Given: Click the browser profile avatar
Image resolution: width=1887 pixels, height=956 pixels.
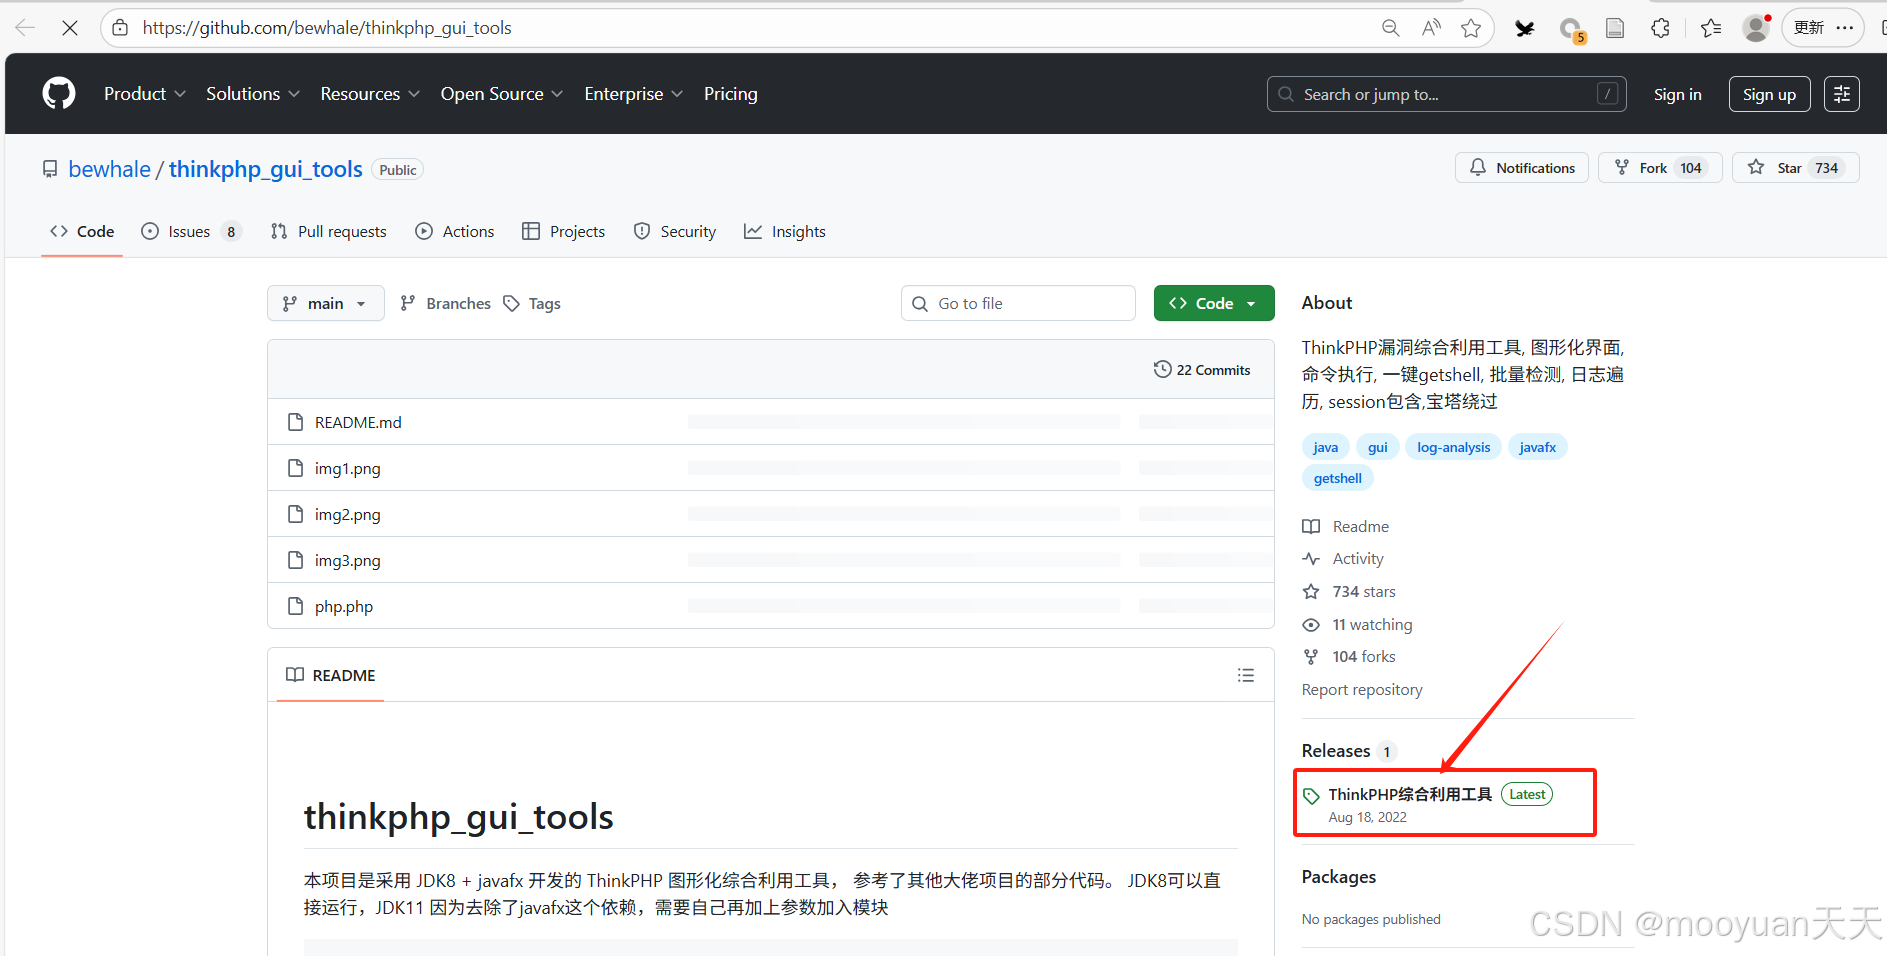Looking at the screenshot, I should click(x=1756, y=28).
